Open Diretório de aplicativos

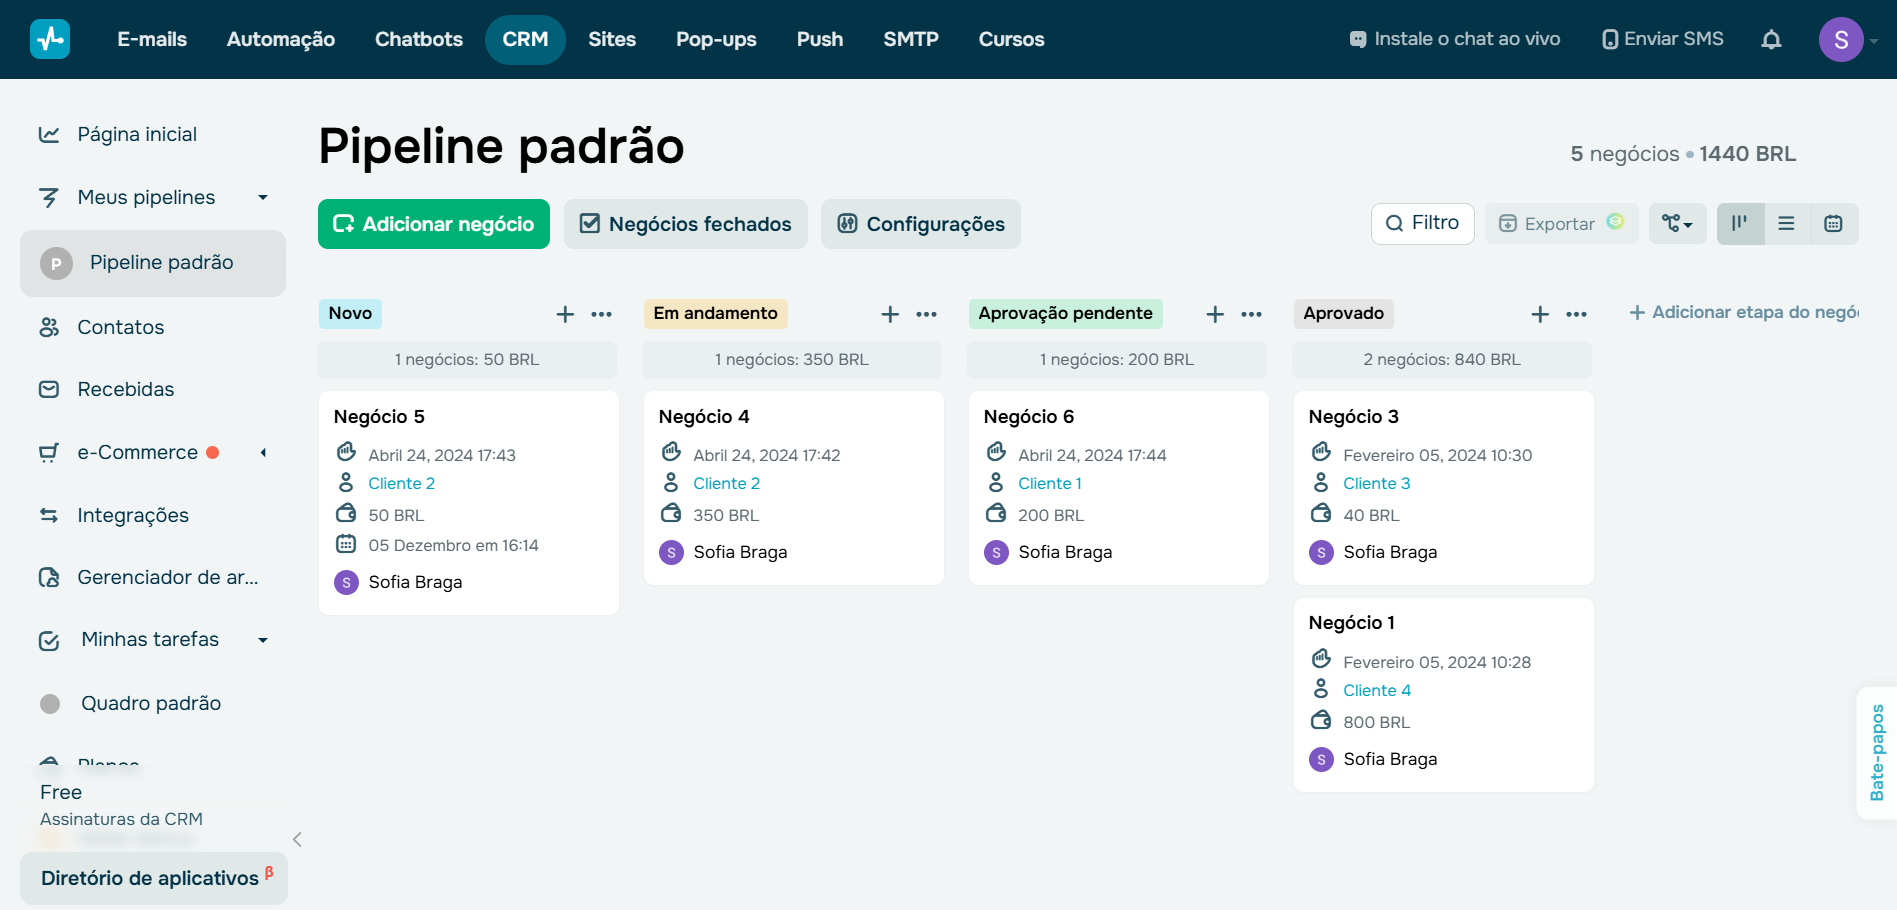tap(154, 878)
